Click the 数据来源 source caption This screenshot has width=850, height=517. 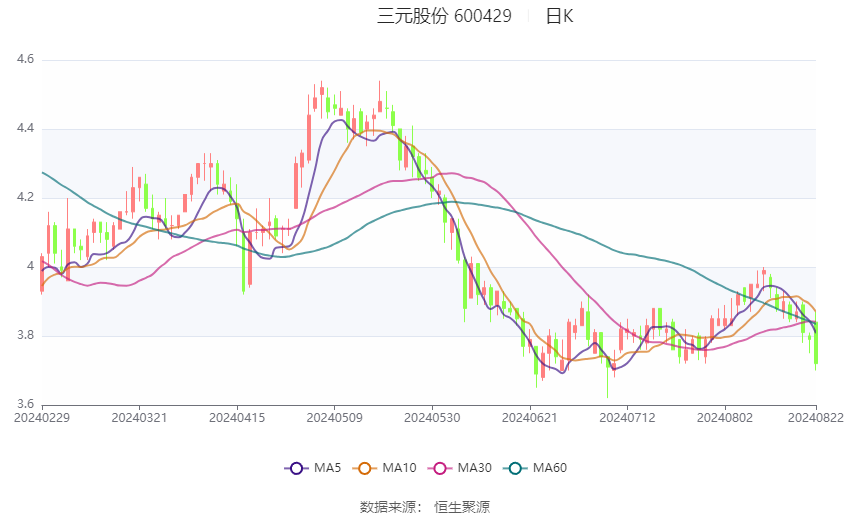(x=389, y=507)
